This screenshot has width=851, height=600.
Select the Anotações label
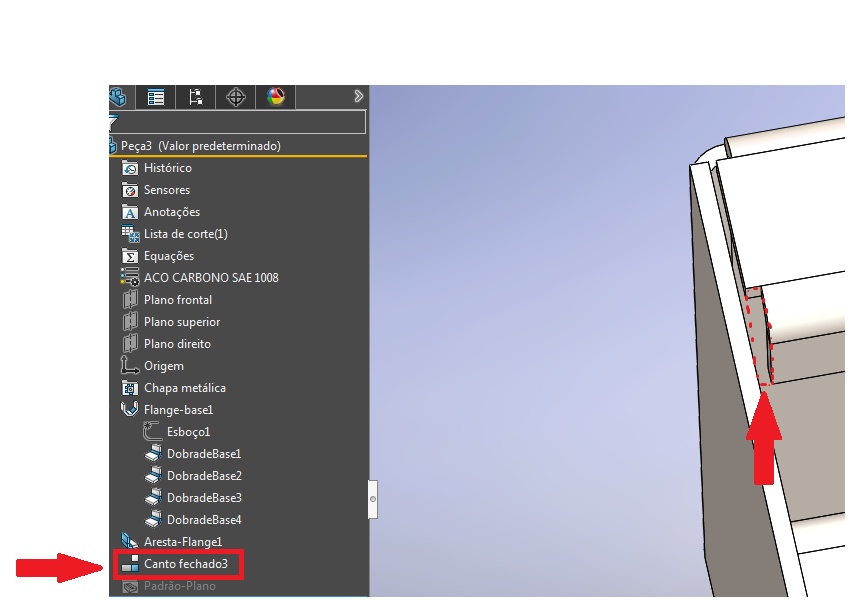tap(172, 212)
